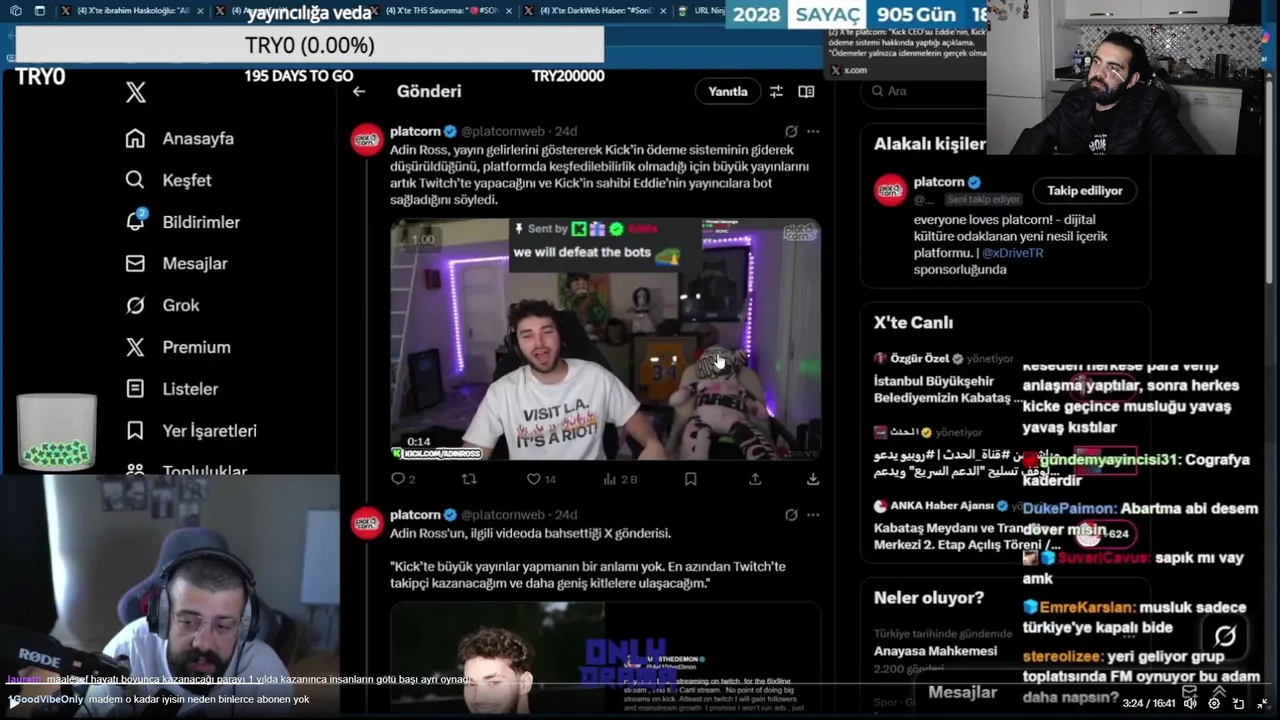Screen dimensions: 1280x720
Task: Expand Mesajlar drawer double-chevron
Action: pyautogui.click(x=1219, y=691)
